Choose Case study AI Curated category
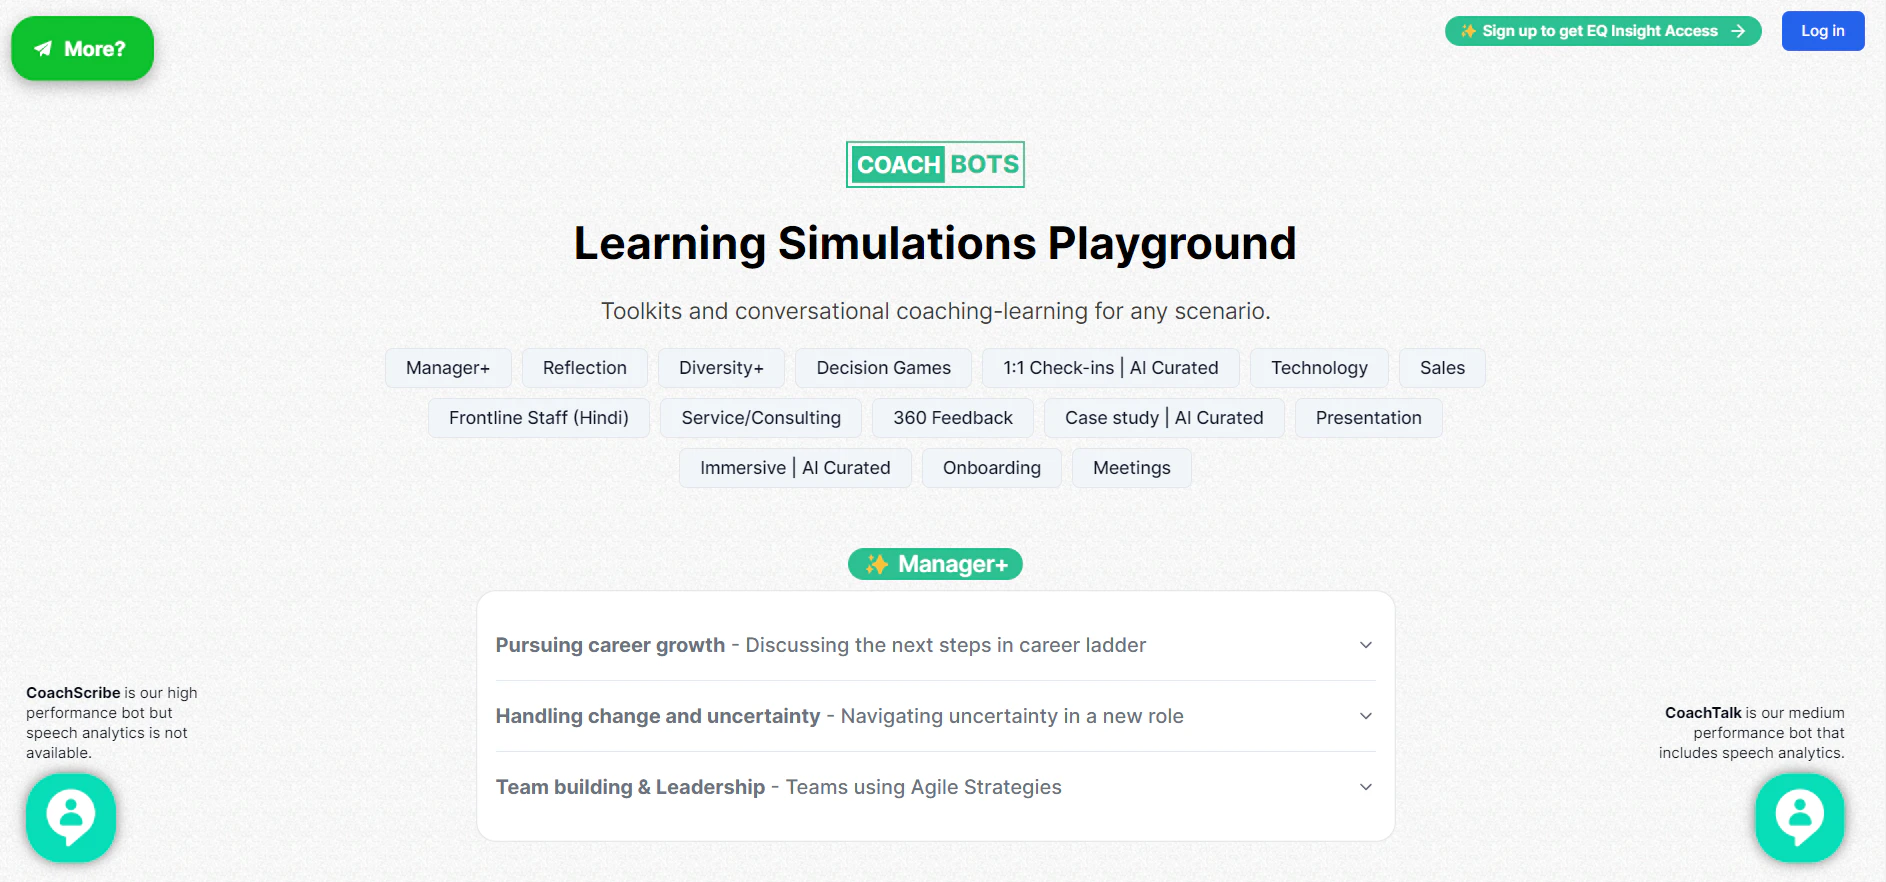Viewport: 1886px width, 882px height. tap(1164, 418)
